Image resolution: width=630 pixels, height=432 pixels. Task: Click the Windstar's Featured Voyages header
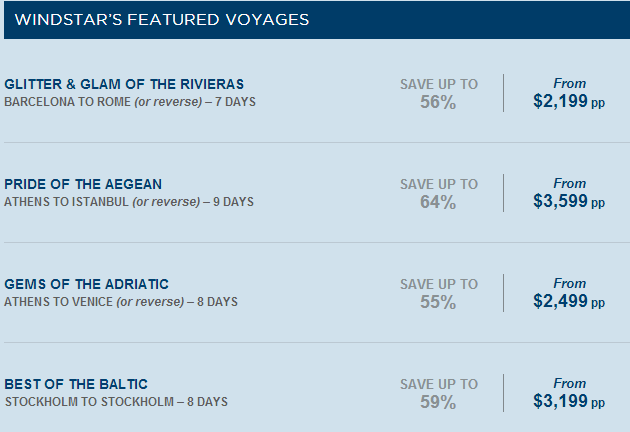(162, 20)
